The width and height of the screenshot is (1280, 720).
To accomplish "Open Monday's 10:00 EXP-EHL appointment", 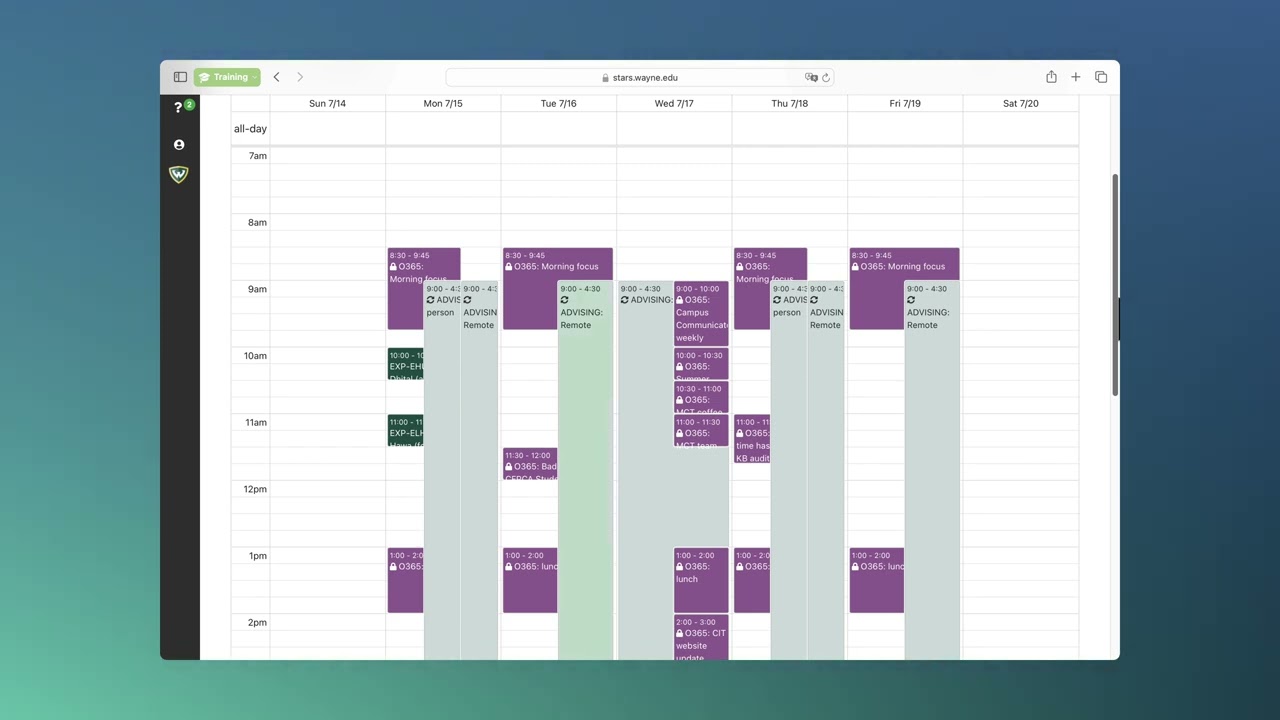I will click(x=405, y=364).
